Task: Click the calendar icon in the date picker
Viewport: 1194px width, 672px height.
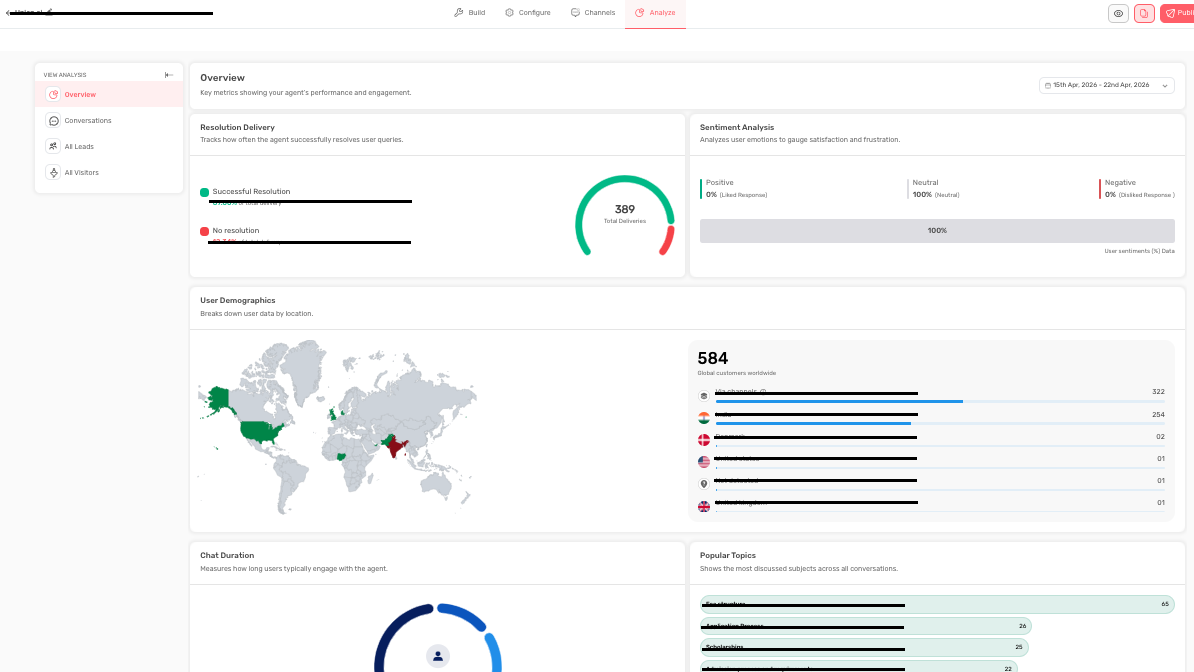Action: tap(1048, 85)
